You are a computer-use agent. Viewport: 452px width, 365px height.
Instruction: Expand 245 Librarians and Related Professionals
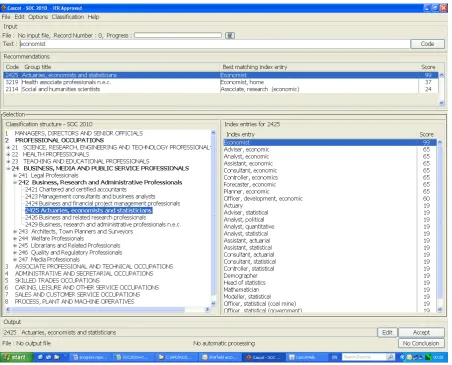click(x=15, y=245)
